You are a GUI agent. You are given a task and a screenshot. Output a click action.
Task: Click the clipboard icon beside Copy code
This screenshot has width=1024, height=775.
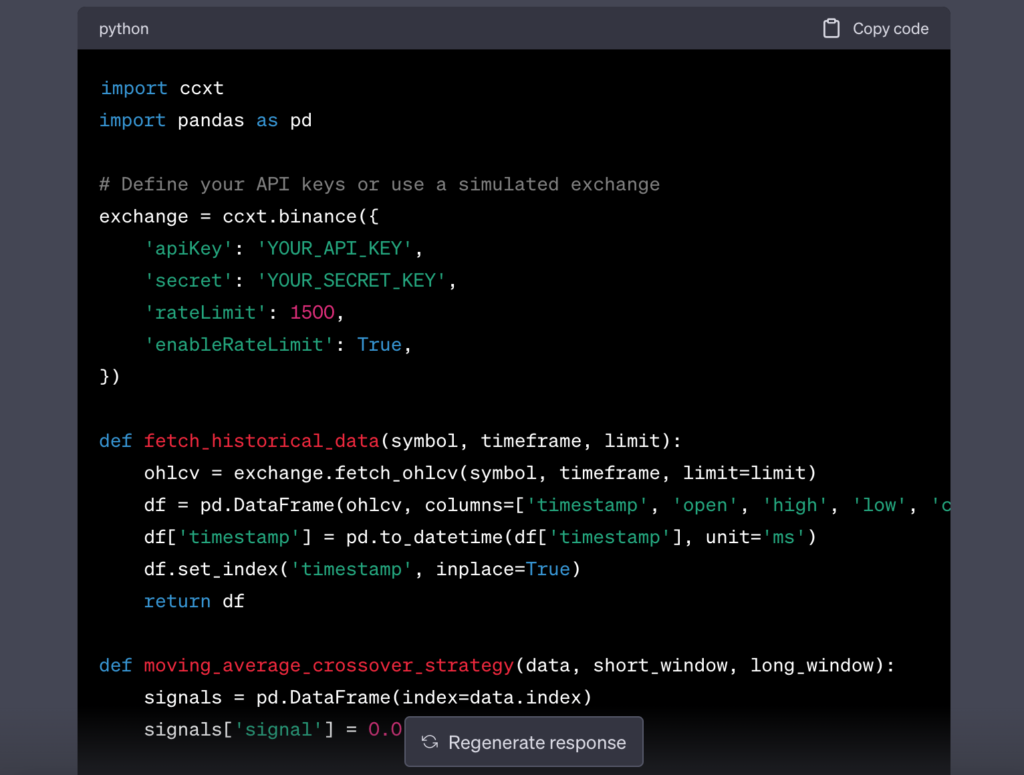[x=831, y=29]
